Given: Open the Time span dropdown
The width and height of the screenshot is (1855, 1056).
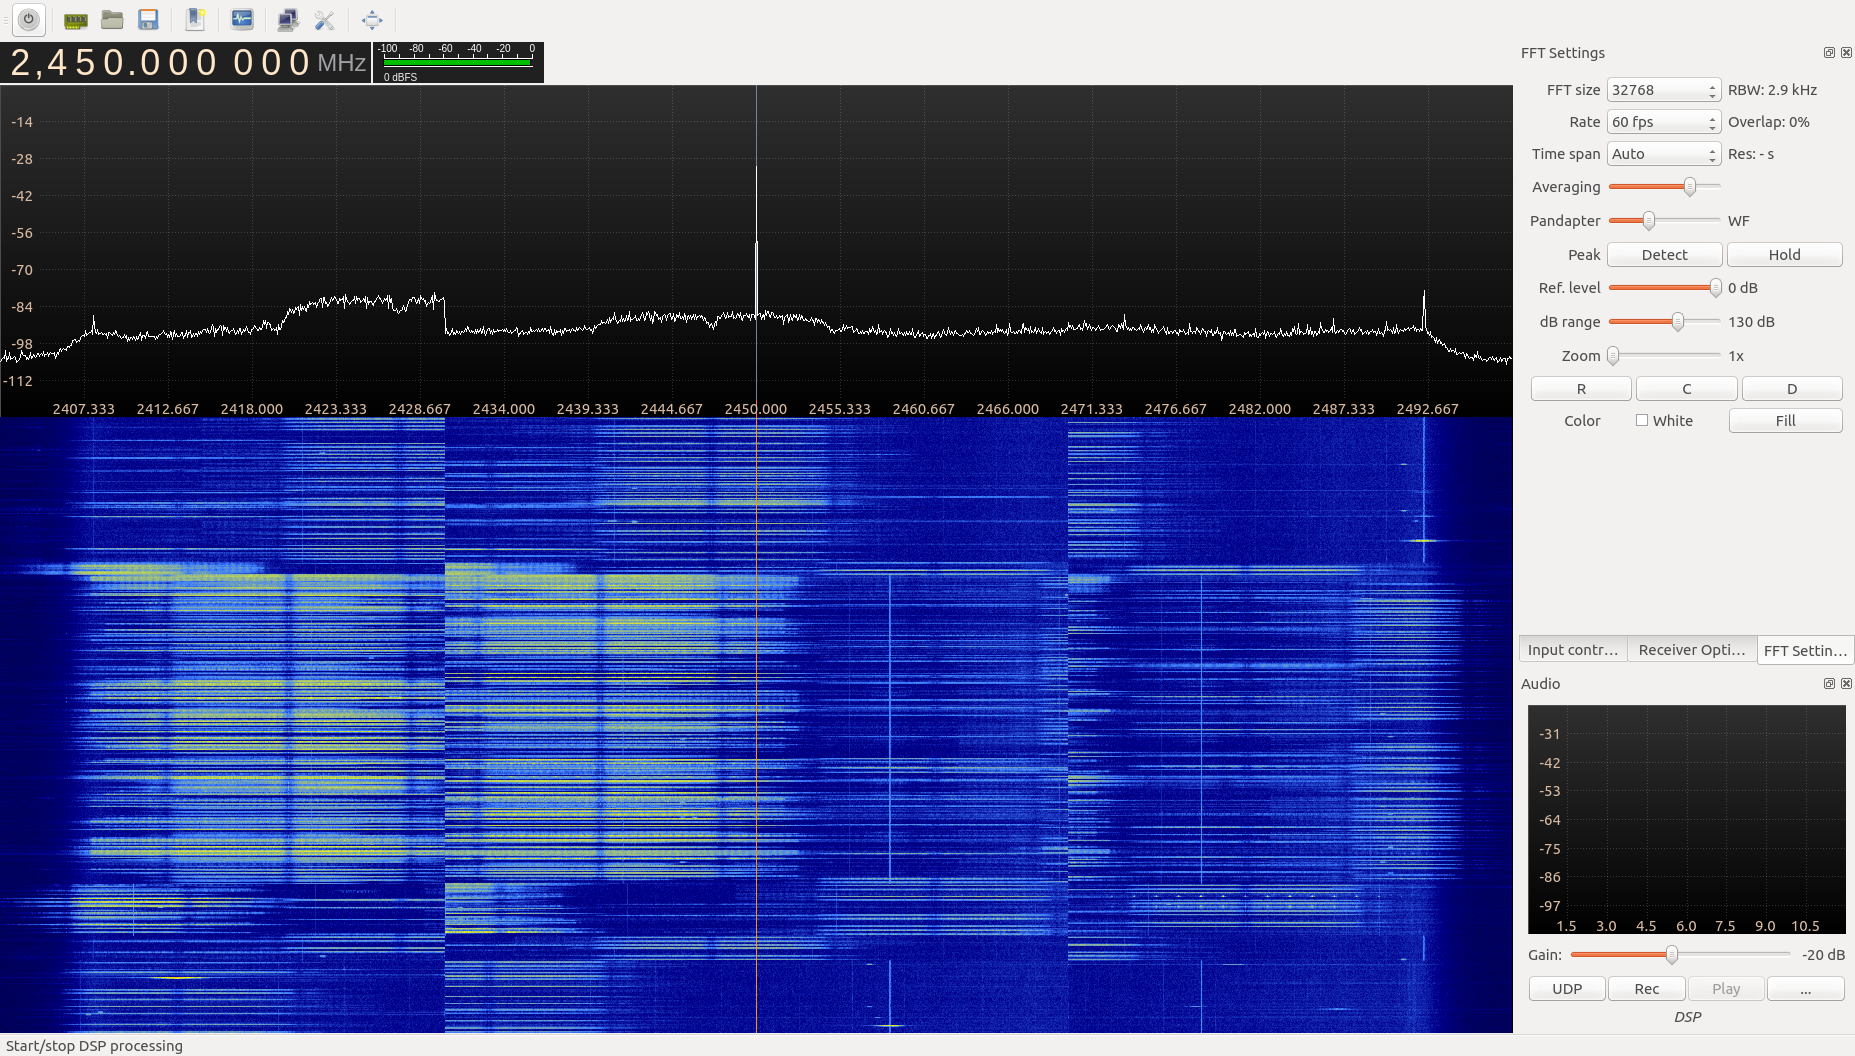Looking at the screenshot, I should (1663, 154).
